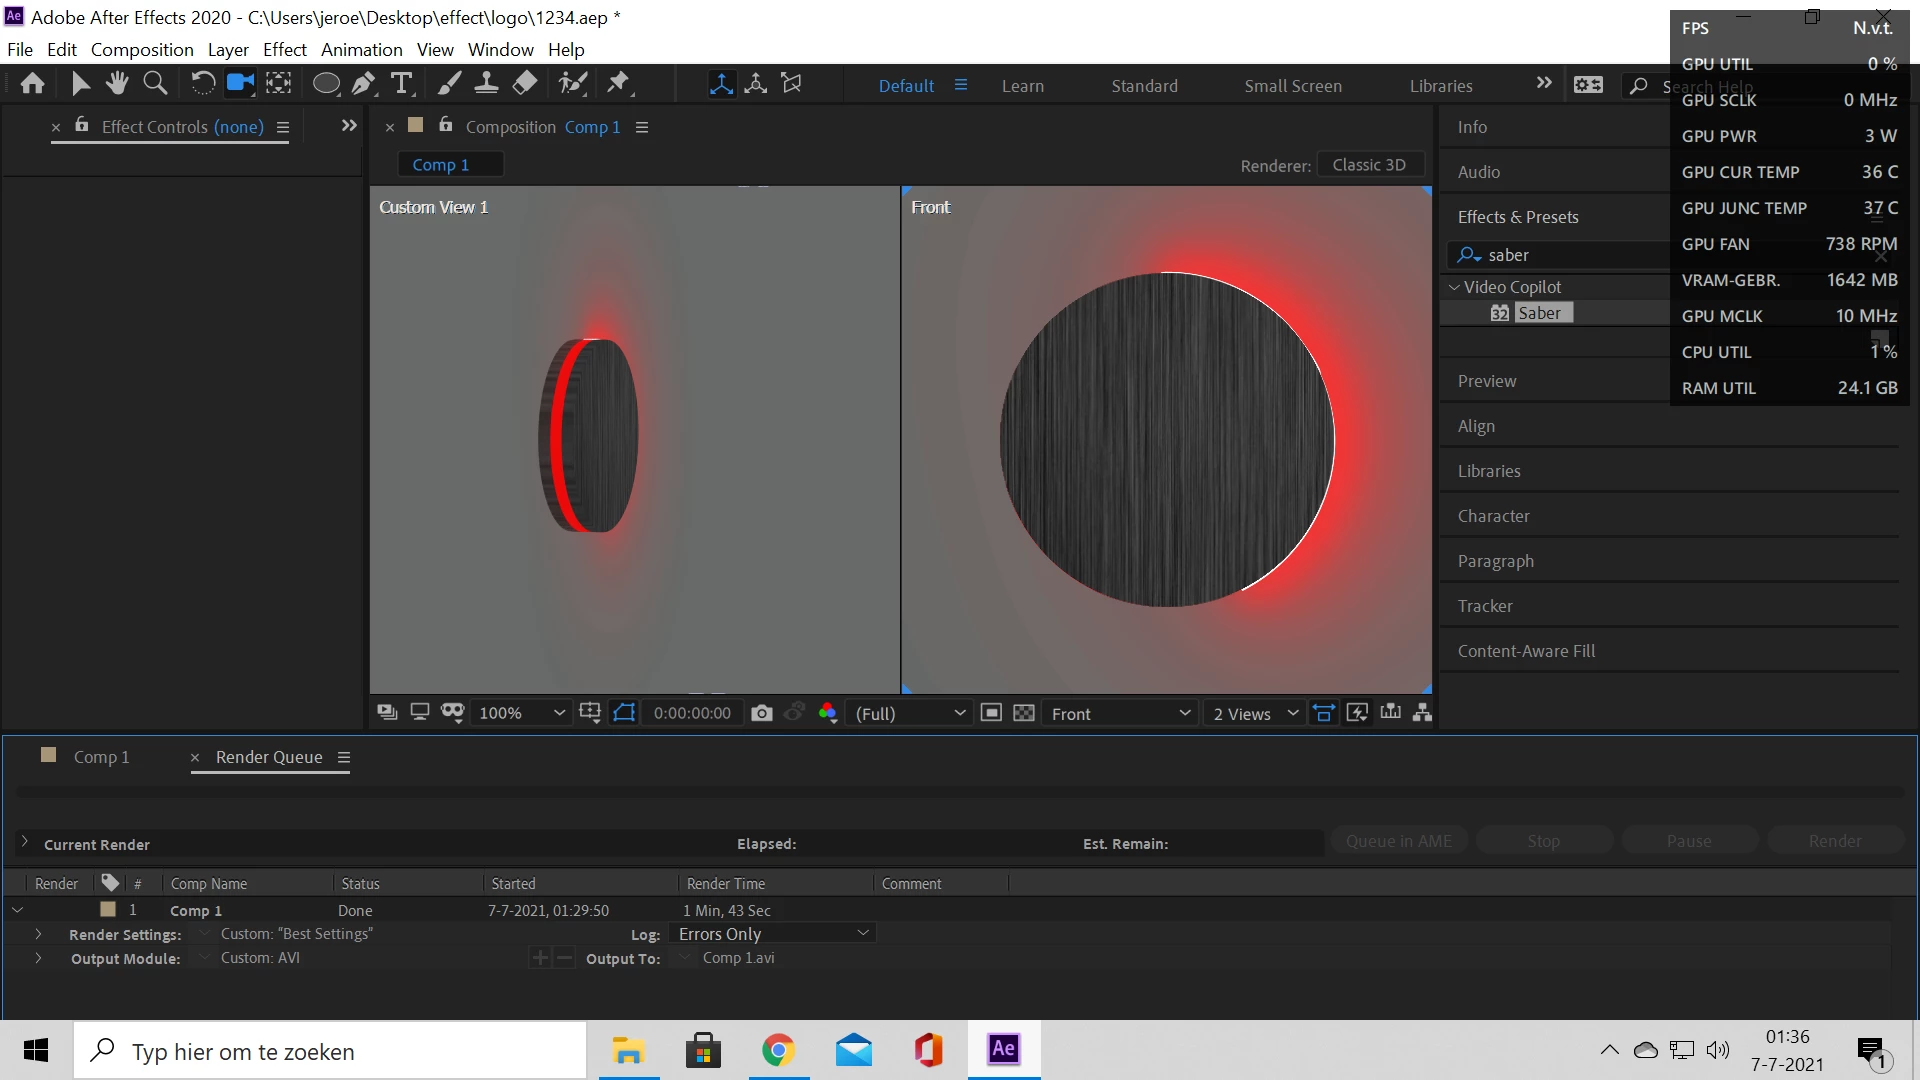Choose the Eraser tool
Image resolution: width=1920 pixels, height=1080 pixels.
pyautogui.click(x=525, y=84)
